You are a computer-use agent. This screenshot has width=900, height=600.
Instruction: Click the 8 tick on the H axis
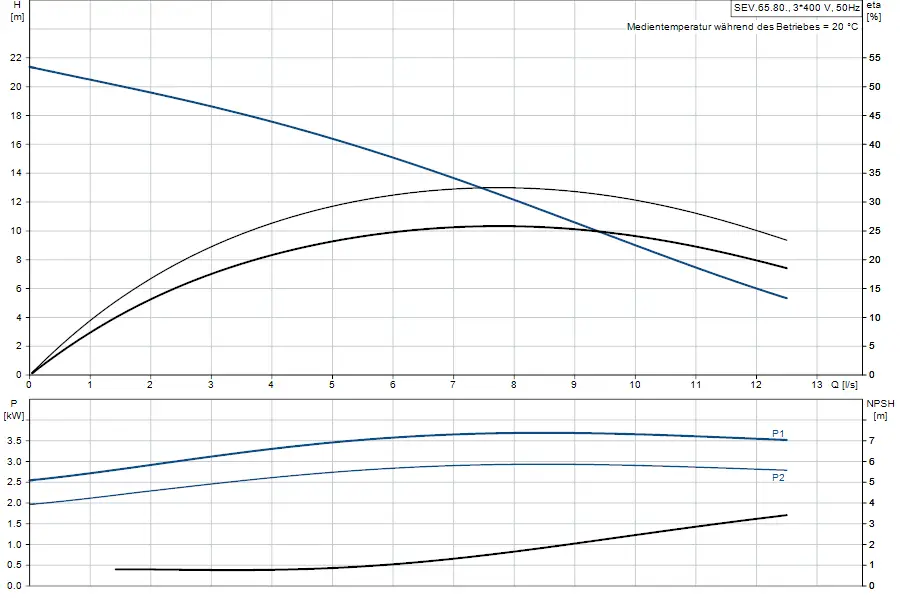tap(18, 260)
